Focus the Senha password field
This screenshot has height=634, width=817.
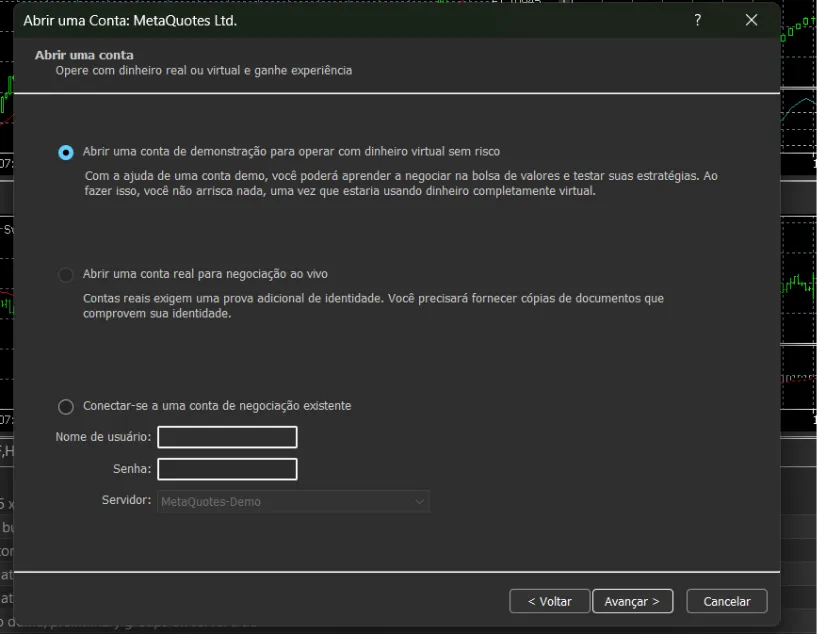227,469
